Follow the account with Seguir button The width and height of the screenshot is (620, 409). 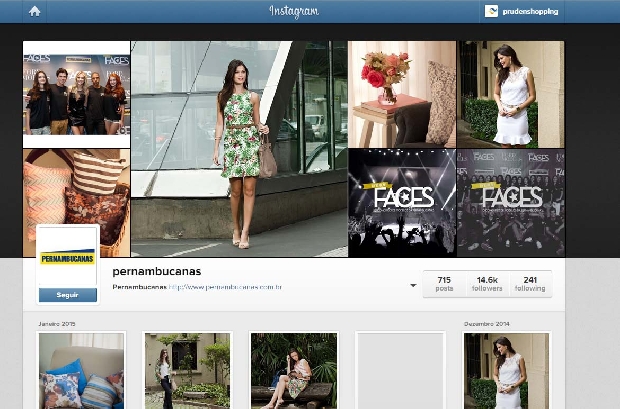[68, 295]
